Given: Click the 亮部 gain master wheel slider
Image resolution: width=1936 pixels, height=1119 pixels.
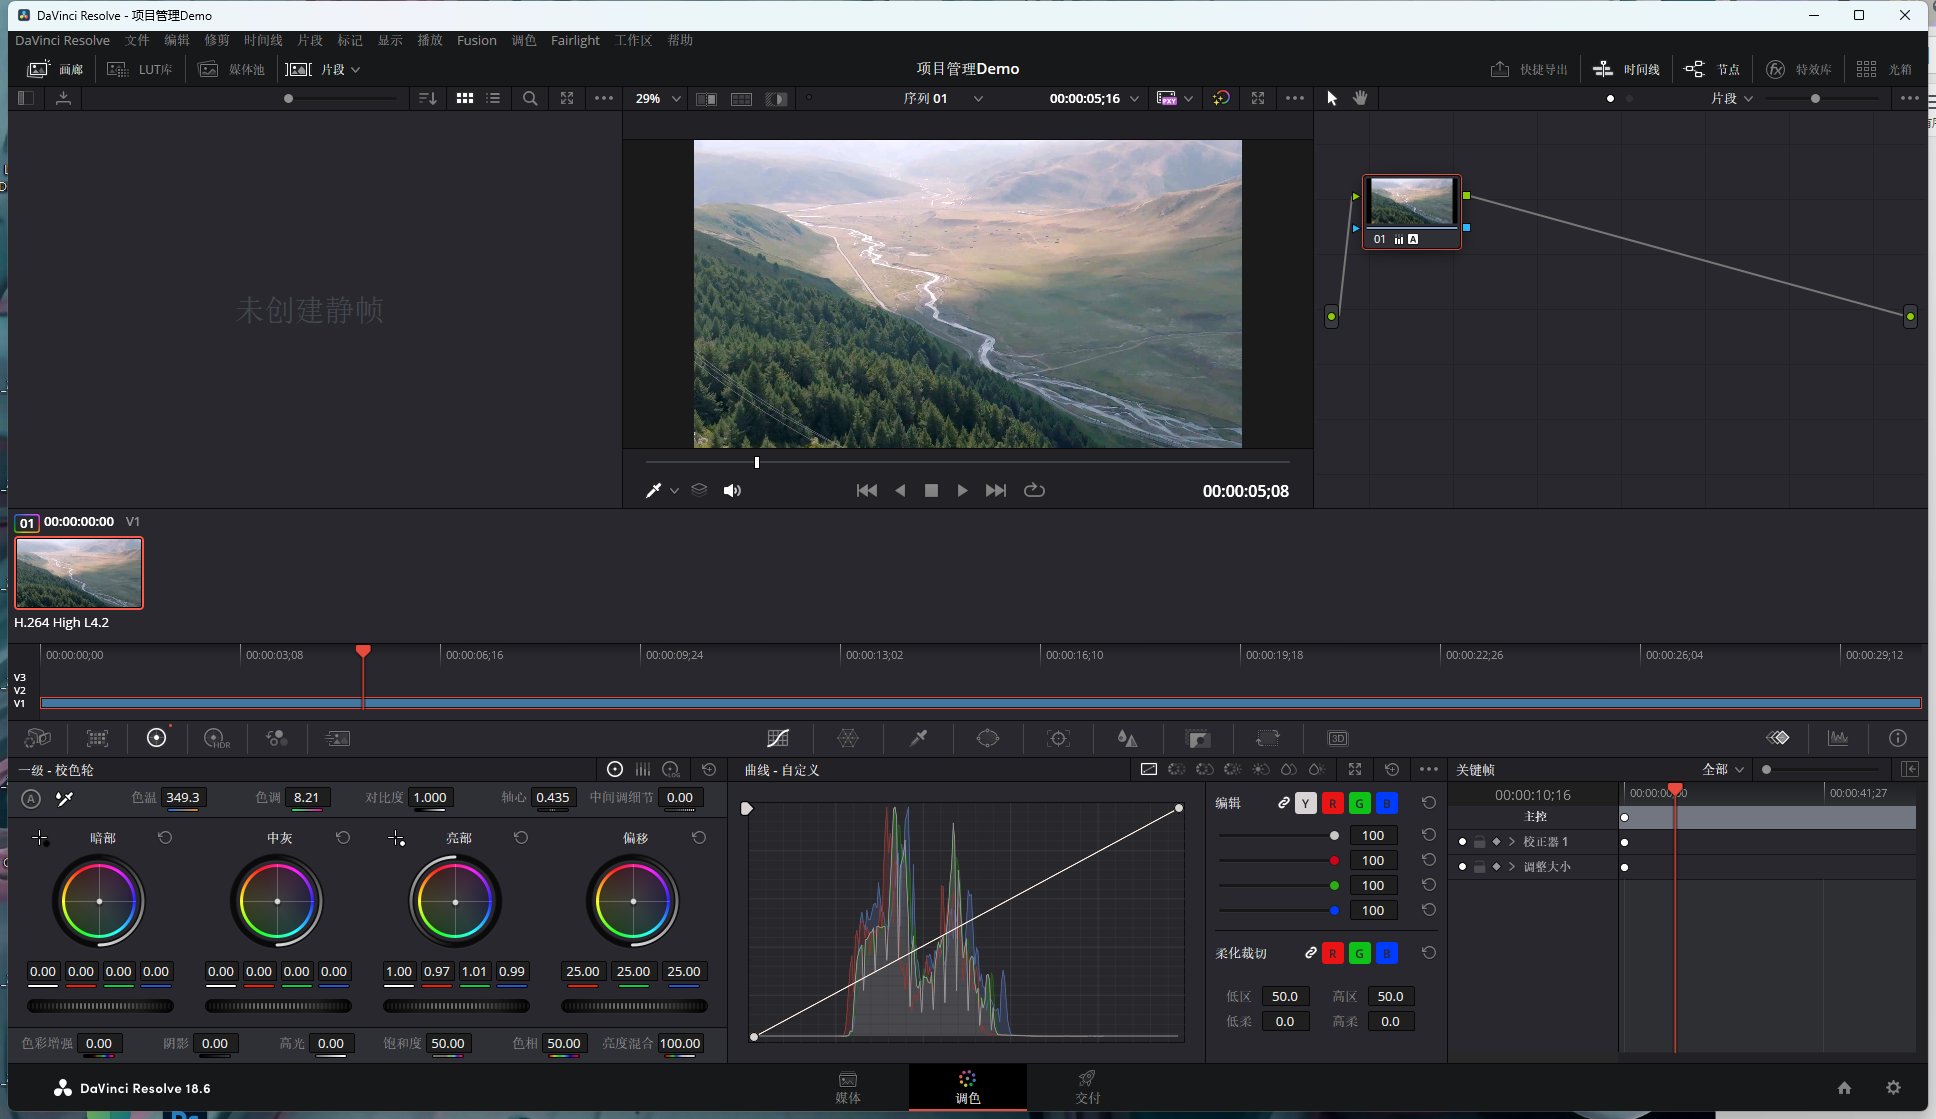Looking at the screenshot, I should (456, 1006).
